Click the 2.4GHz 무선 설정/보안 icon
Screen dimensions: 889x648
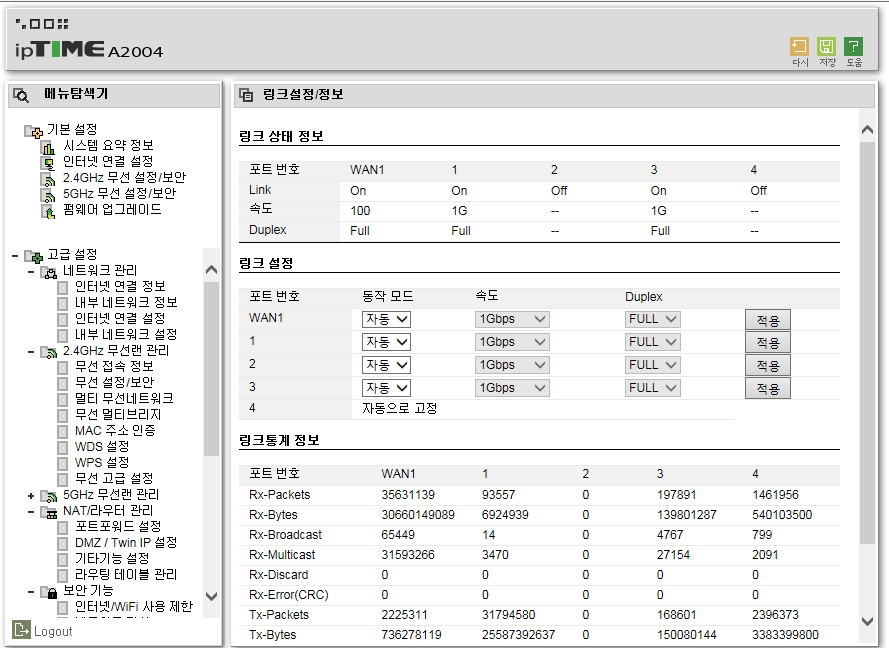tap(49, 180)
